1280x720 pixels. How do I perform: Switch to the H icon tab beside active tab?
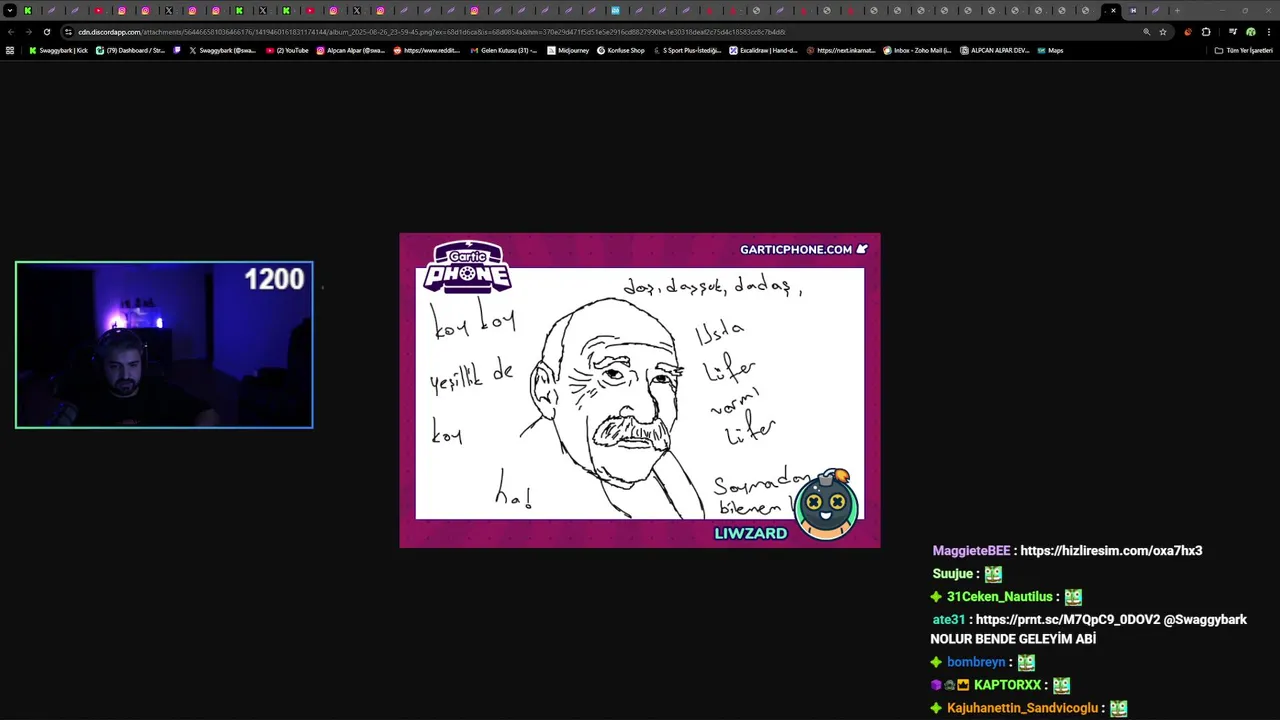click(1133, 10)
